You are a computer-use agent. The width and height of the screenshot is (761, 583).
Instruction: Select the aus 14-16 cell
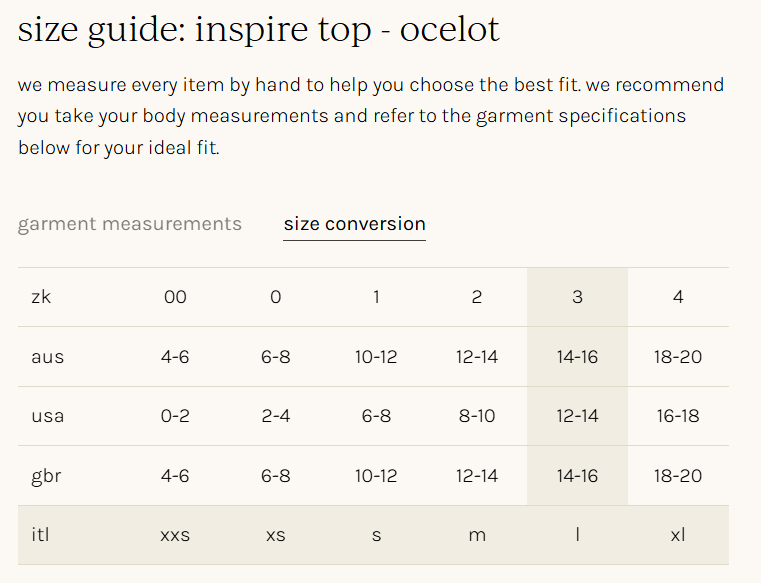(x=577, y=357)
